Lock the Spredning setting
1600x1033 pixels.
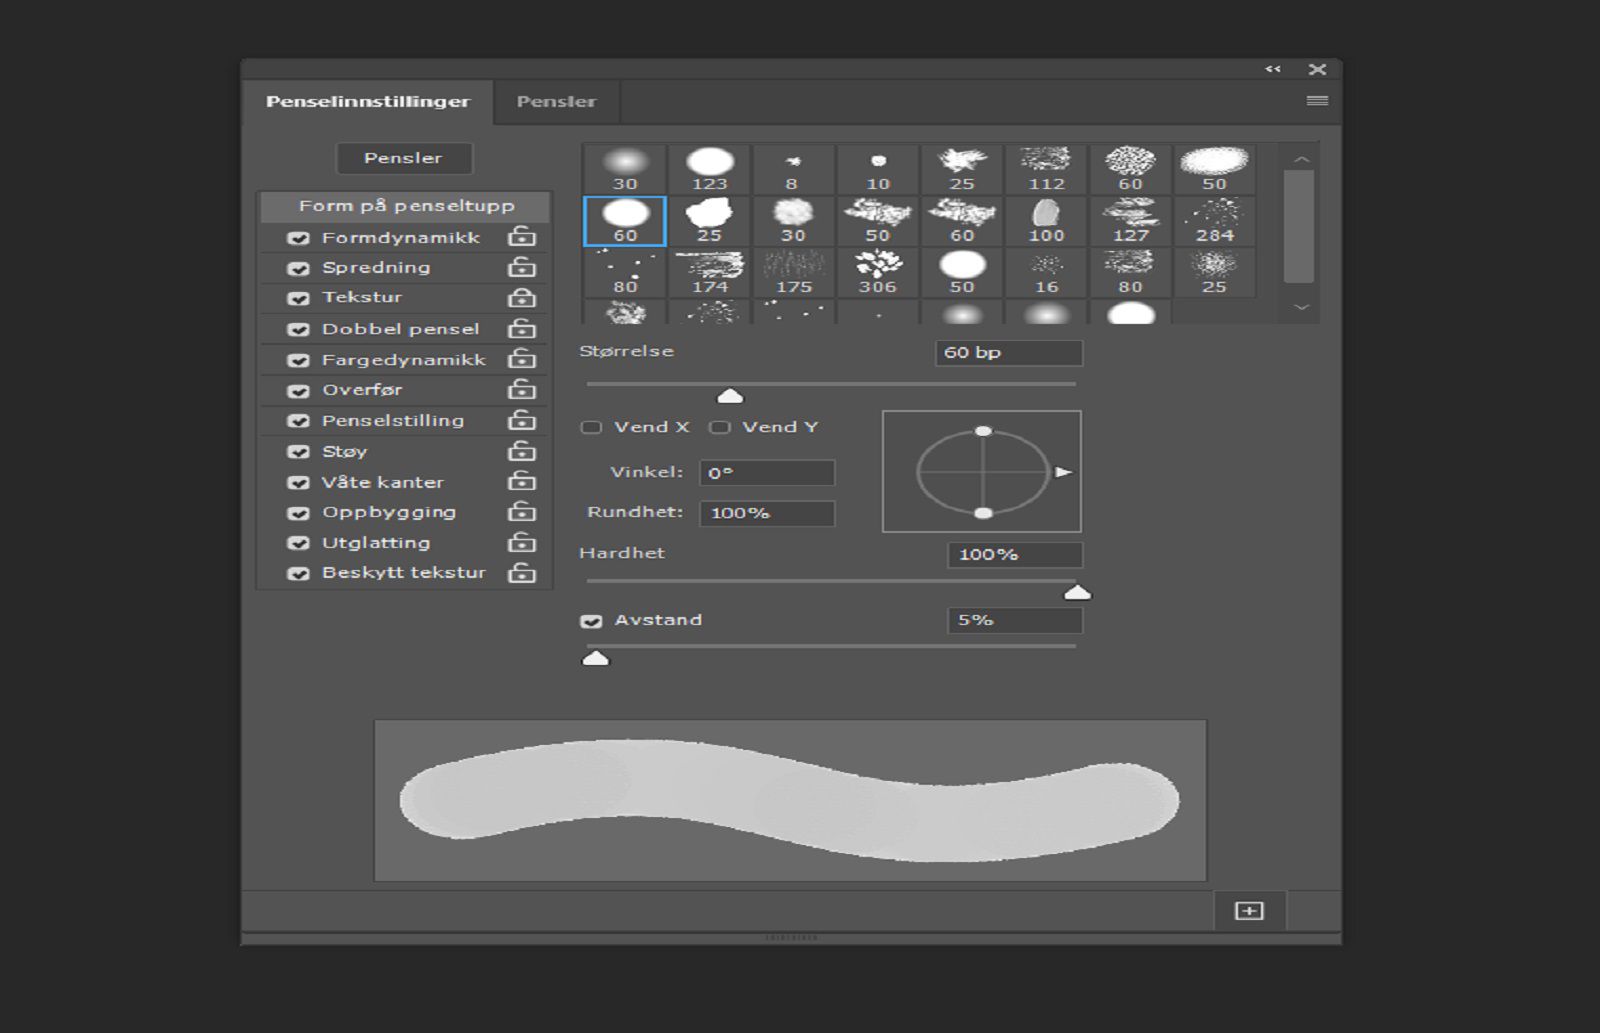pos(522,267)
